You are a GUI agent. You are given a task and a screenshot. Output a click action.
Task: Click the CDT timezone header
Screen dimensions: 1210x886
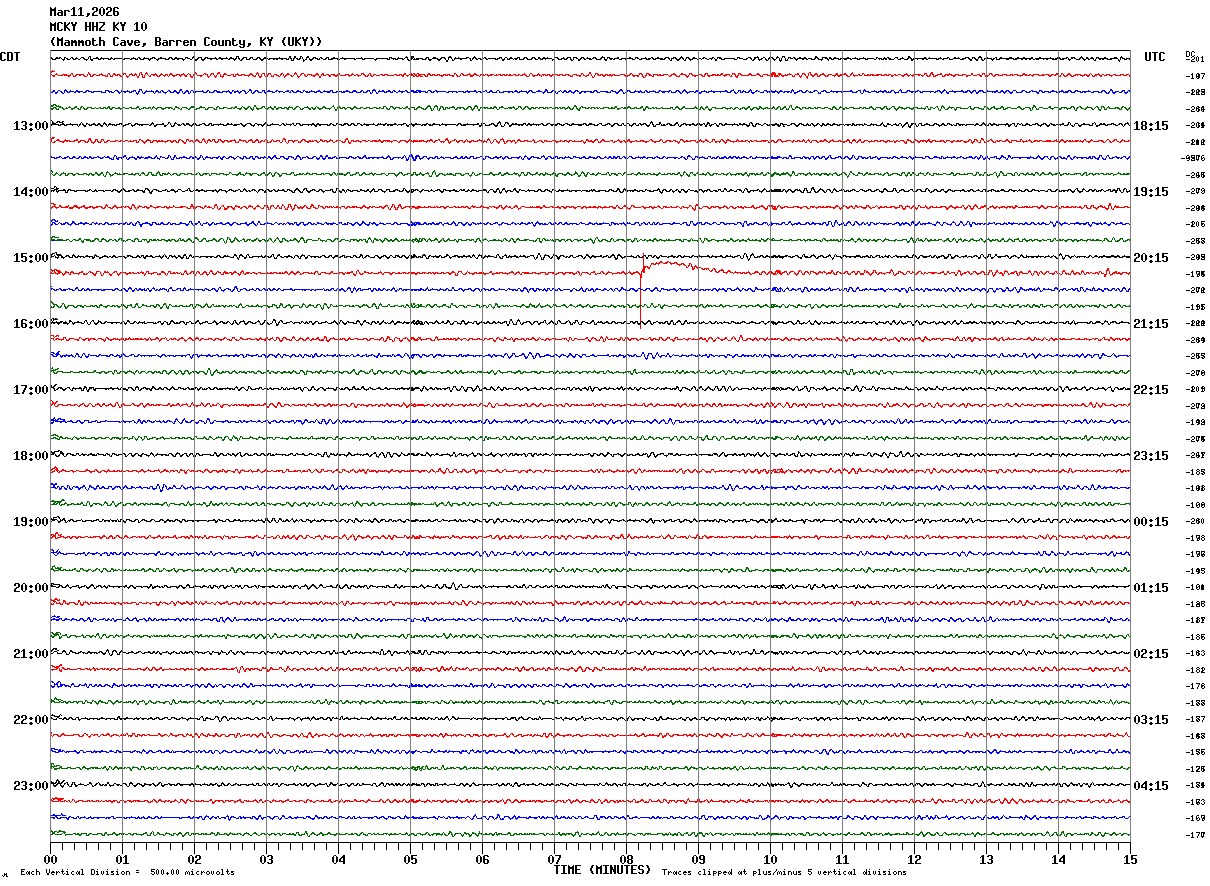(11, 57)
